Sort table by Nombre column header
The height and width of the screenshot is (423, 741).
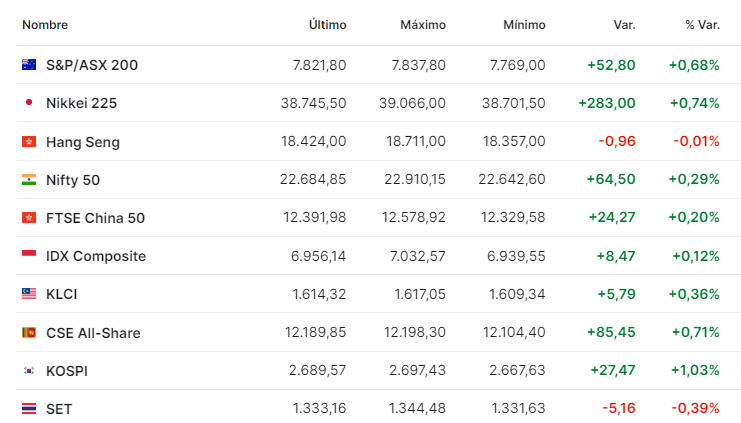(45, 25)
